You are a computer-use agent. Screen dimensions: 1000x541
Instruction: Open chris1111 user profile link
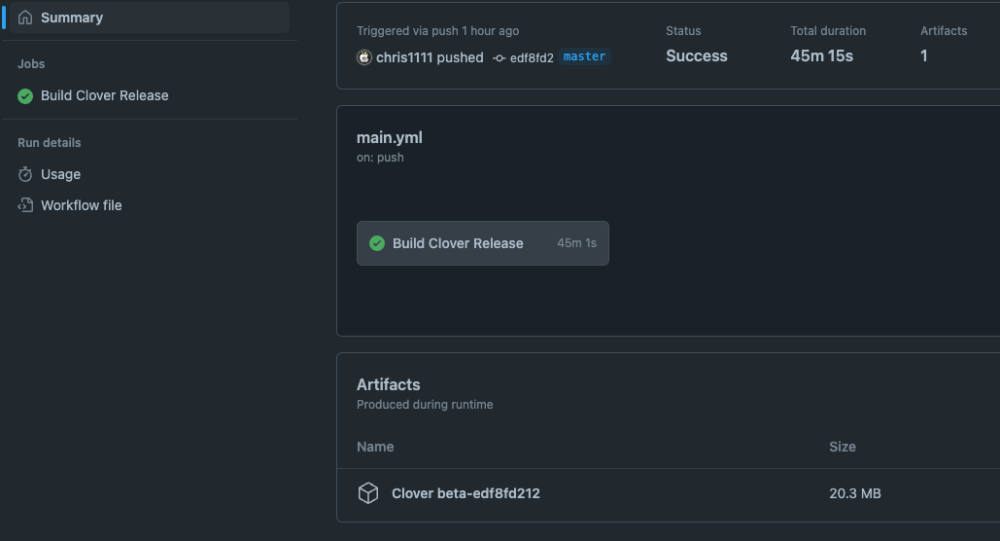tap(404, 57)
